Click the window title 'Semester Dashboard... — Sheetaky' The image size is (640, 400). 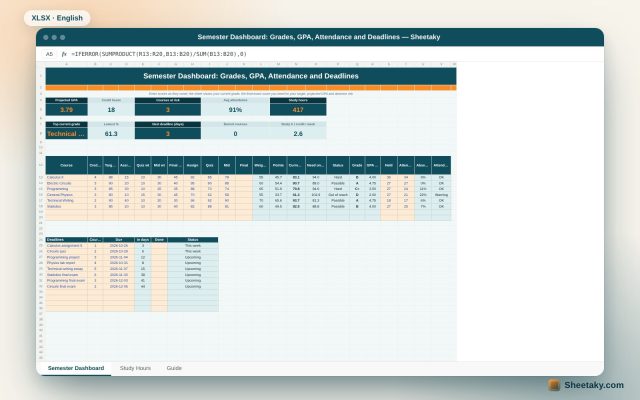319,37
